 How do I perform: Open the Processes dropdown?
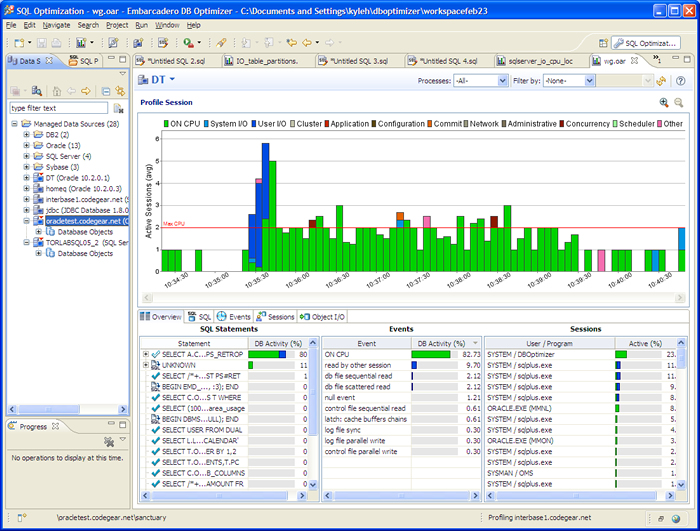click(x=481, y=80)
